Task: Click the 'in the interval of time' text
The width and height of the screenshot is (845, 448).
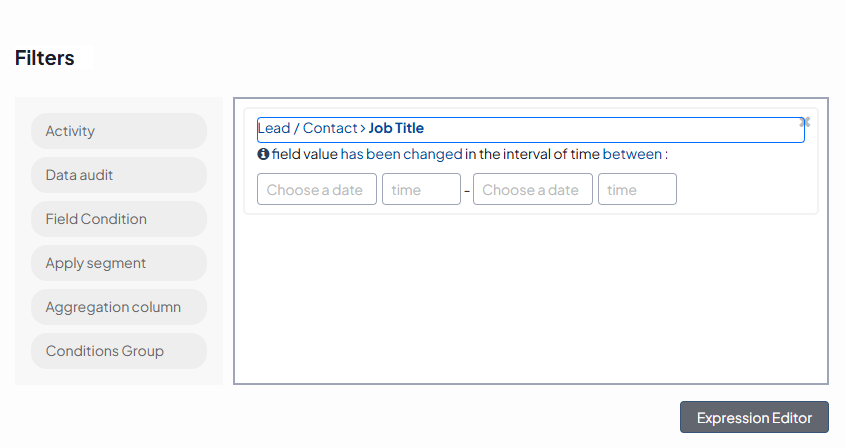Action: (532, 155)
